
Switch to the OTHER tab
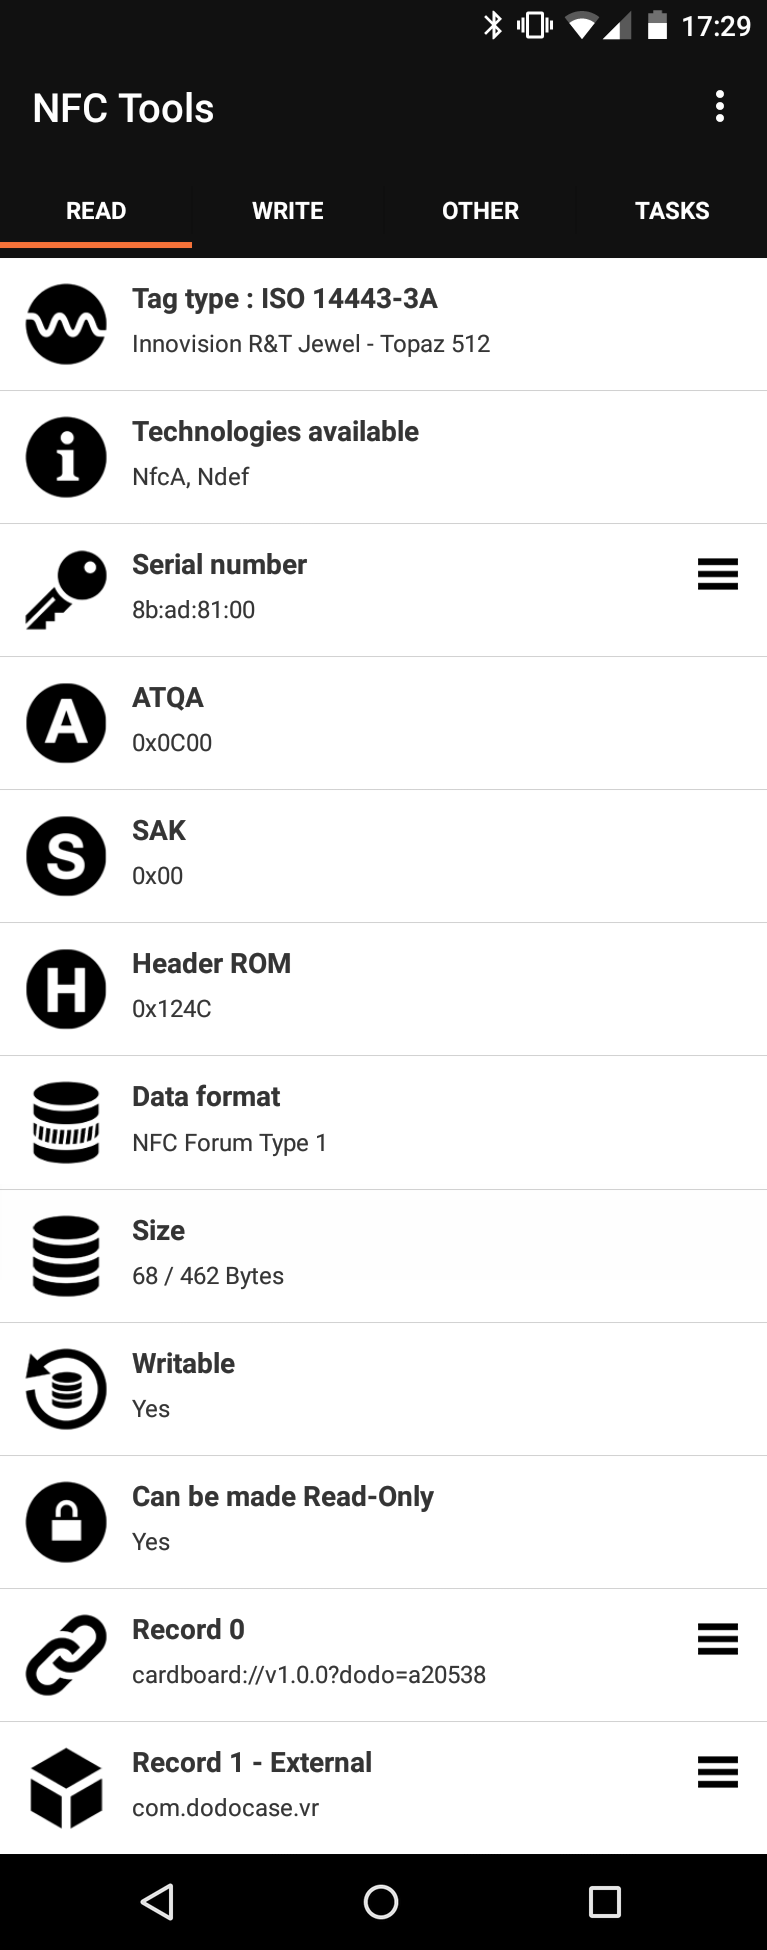pos(480,211)
